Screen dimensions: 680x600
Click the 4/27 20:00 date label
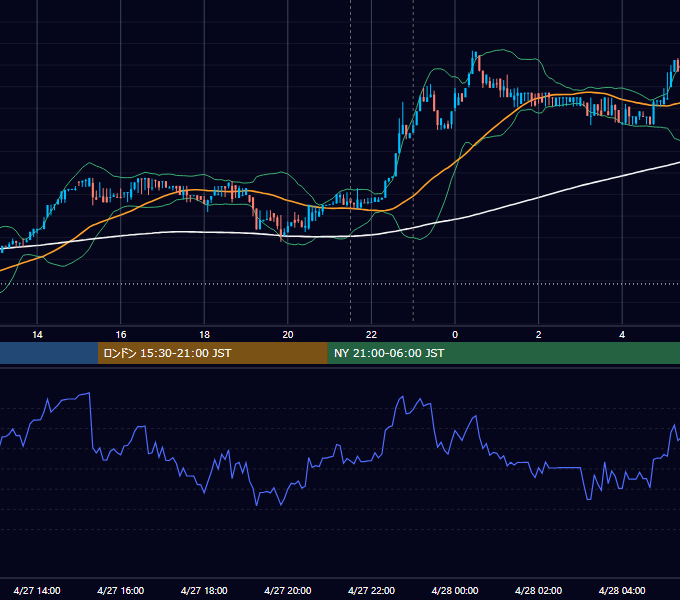[288, 590]
